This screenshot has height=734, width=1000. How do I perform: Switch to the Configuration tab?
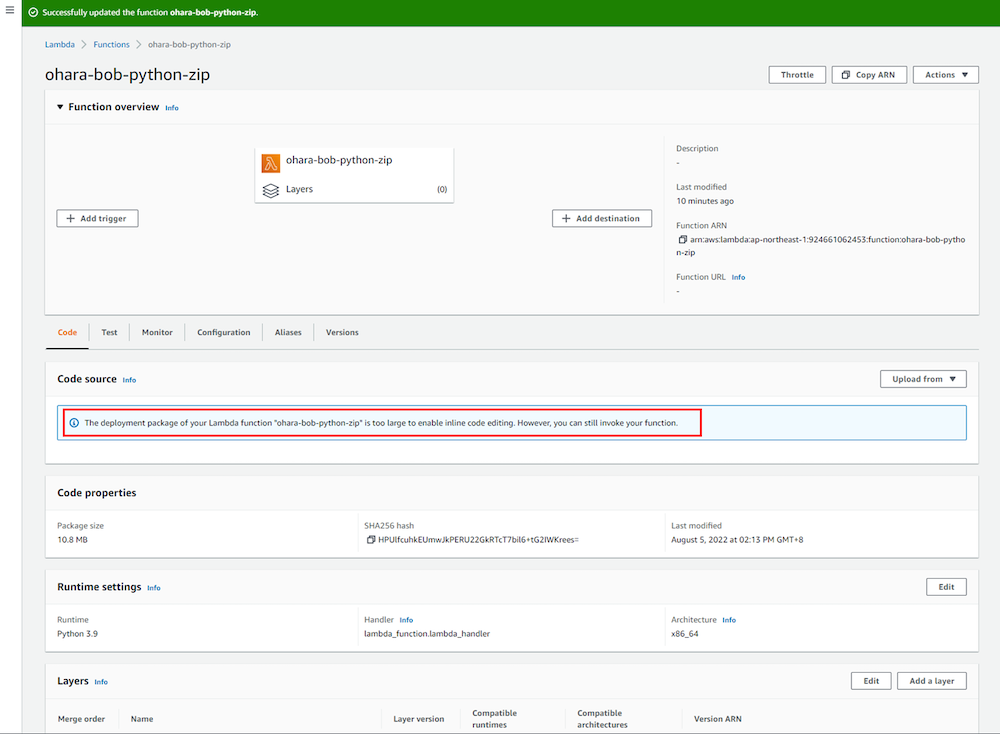224,332
